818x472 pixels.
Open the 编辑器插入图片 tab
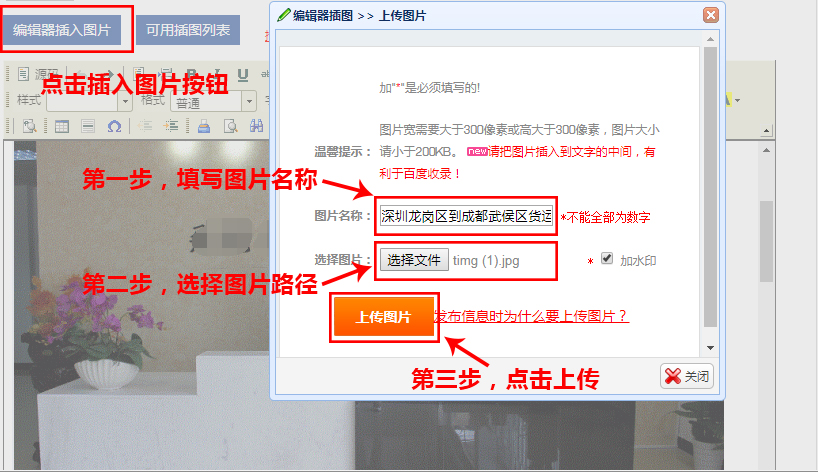point(62,30)
